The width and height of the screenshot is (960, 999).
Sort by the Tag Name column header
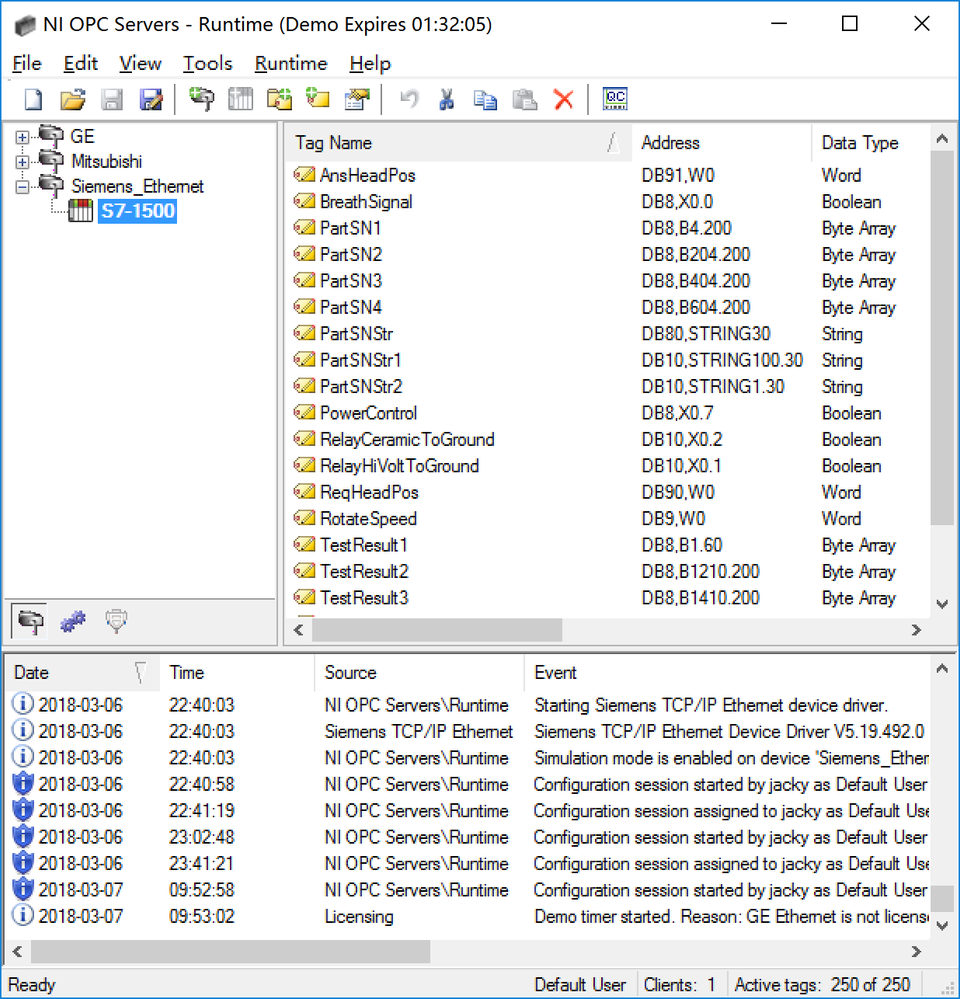coord(457,143)
